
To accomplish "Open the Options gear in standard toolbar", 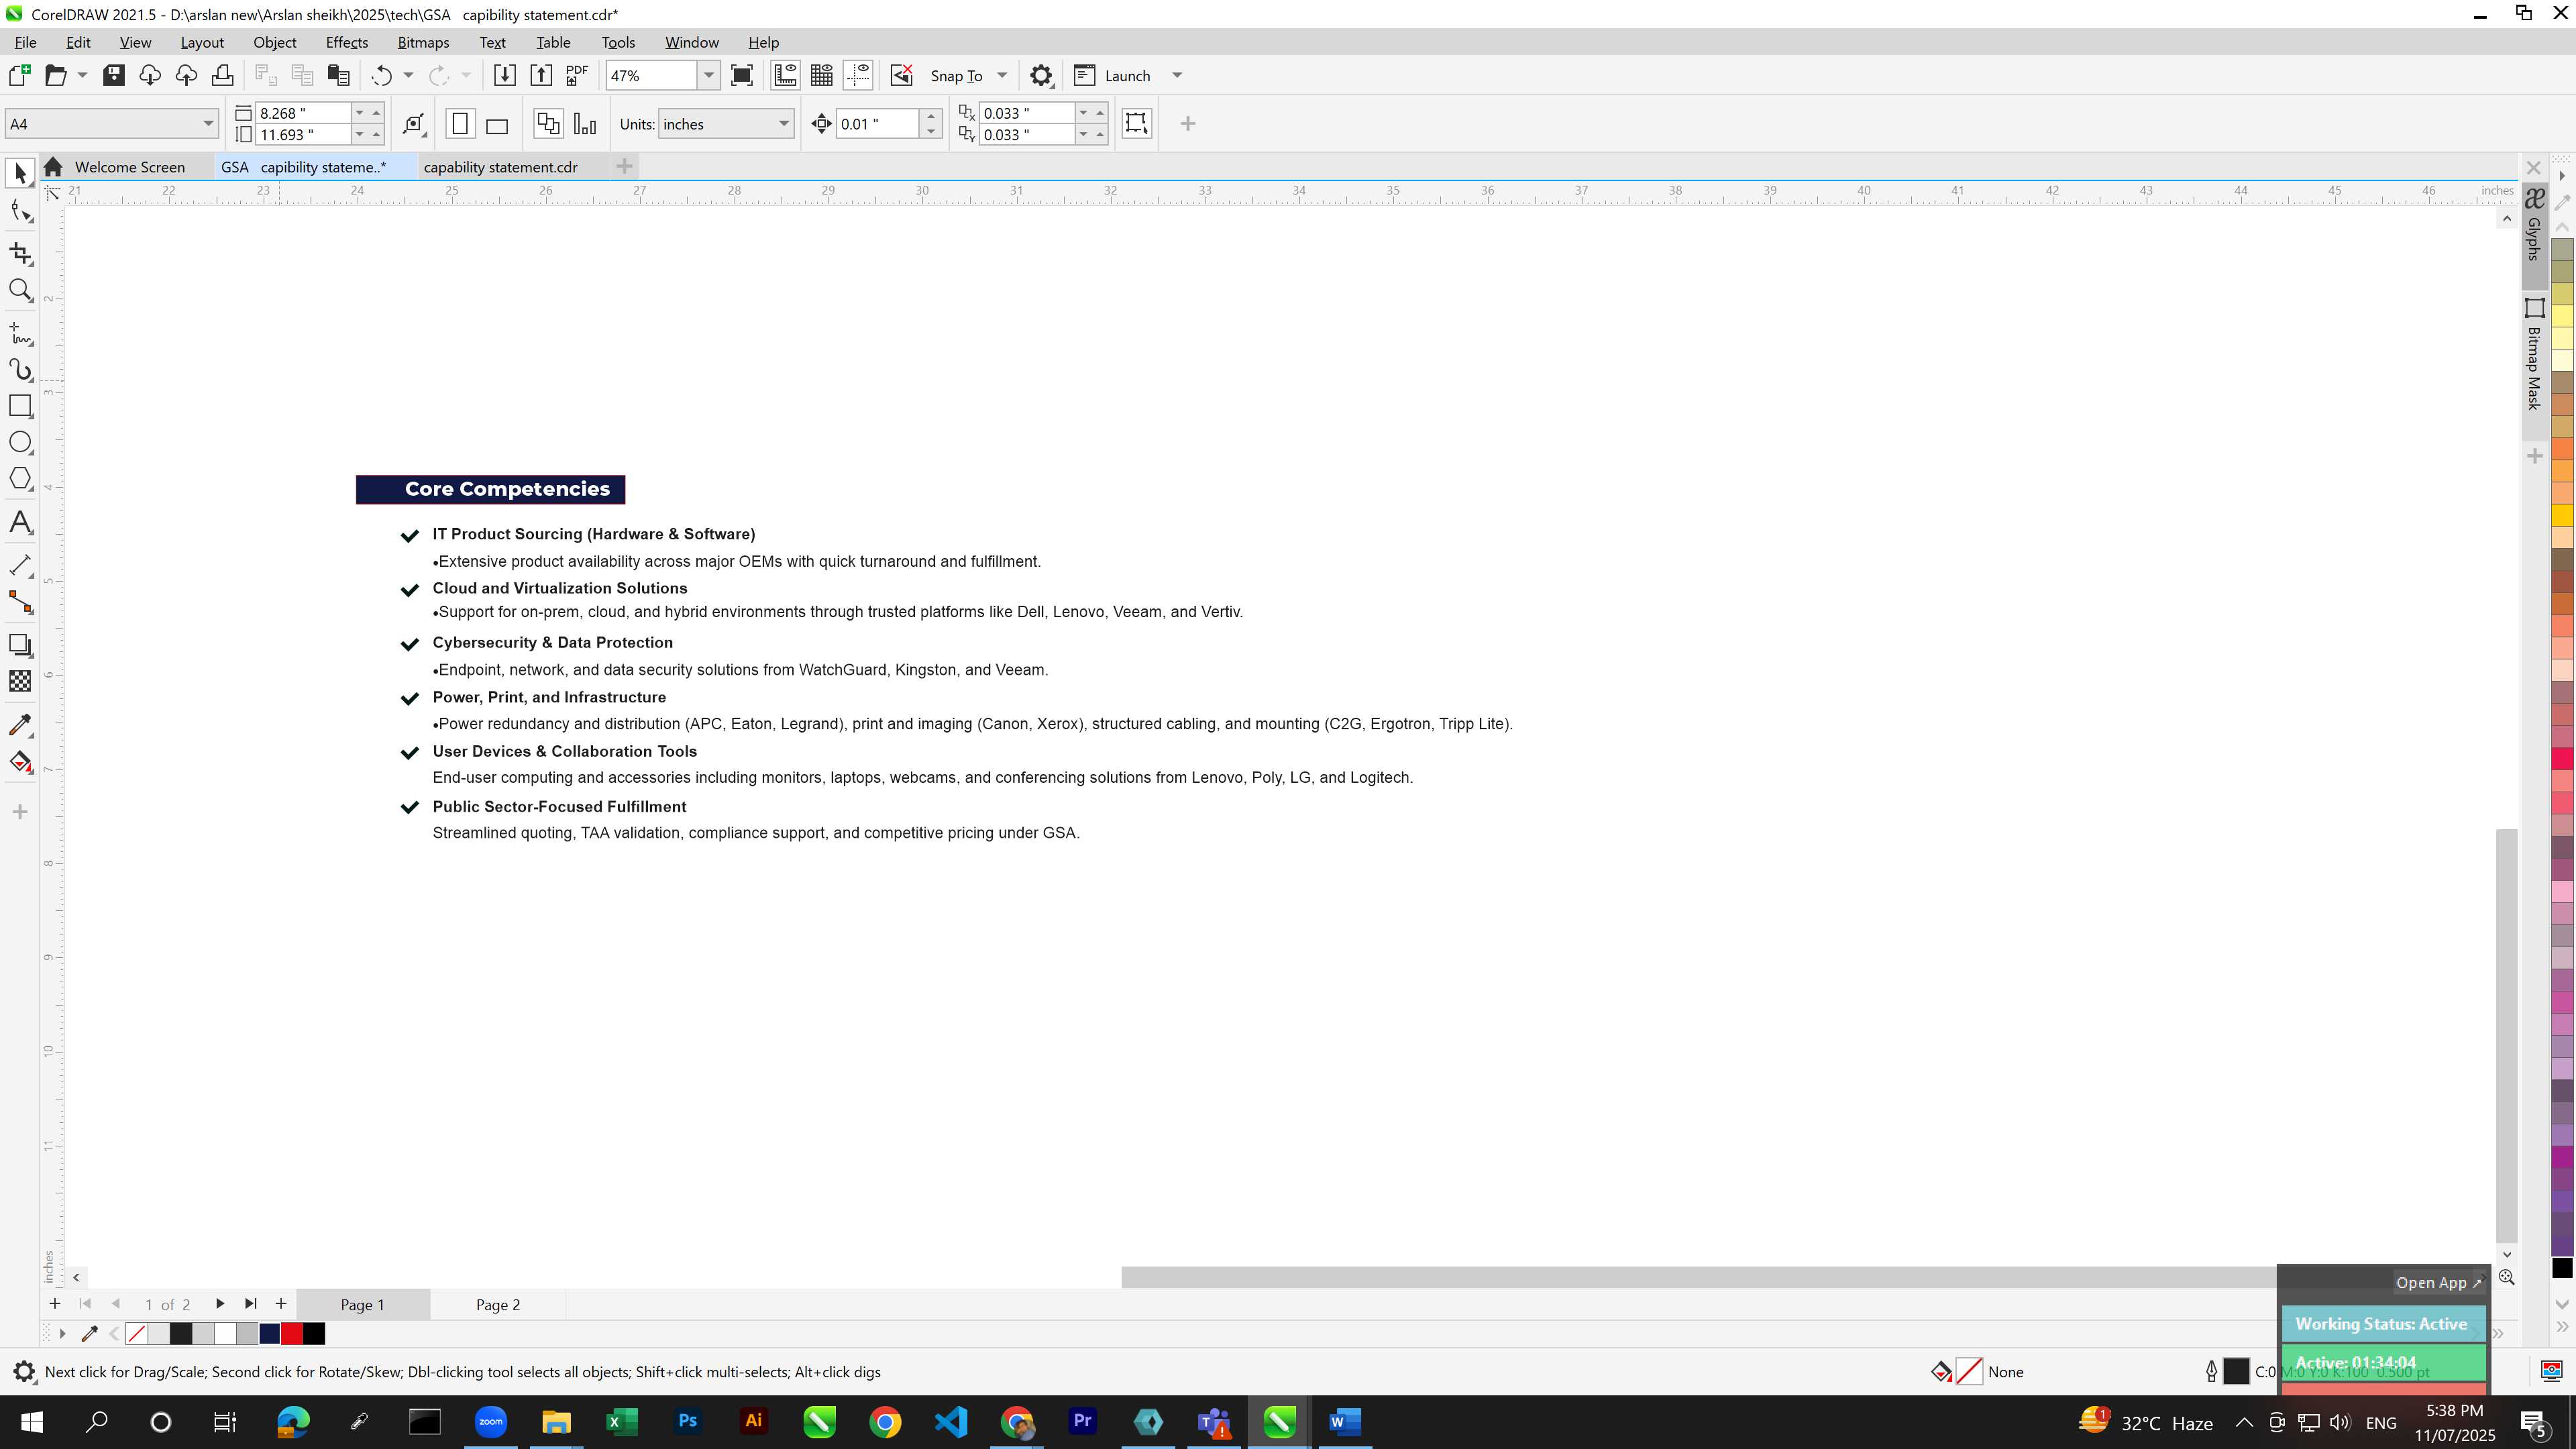I will coord(1041,75).
